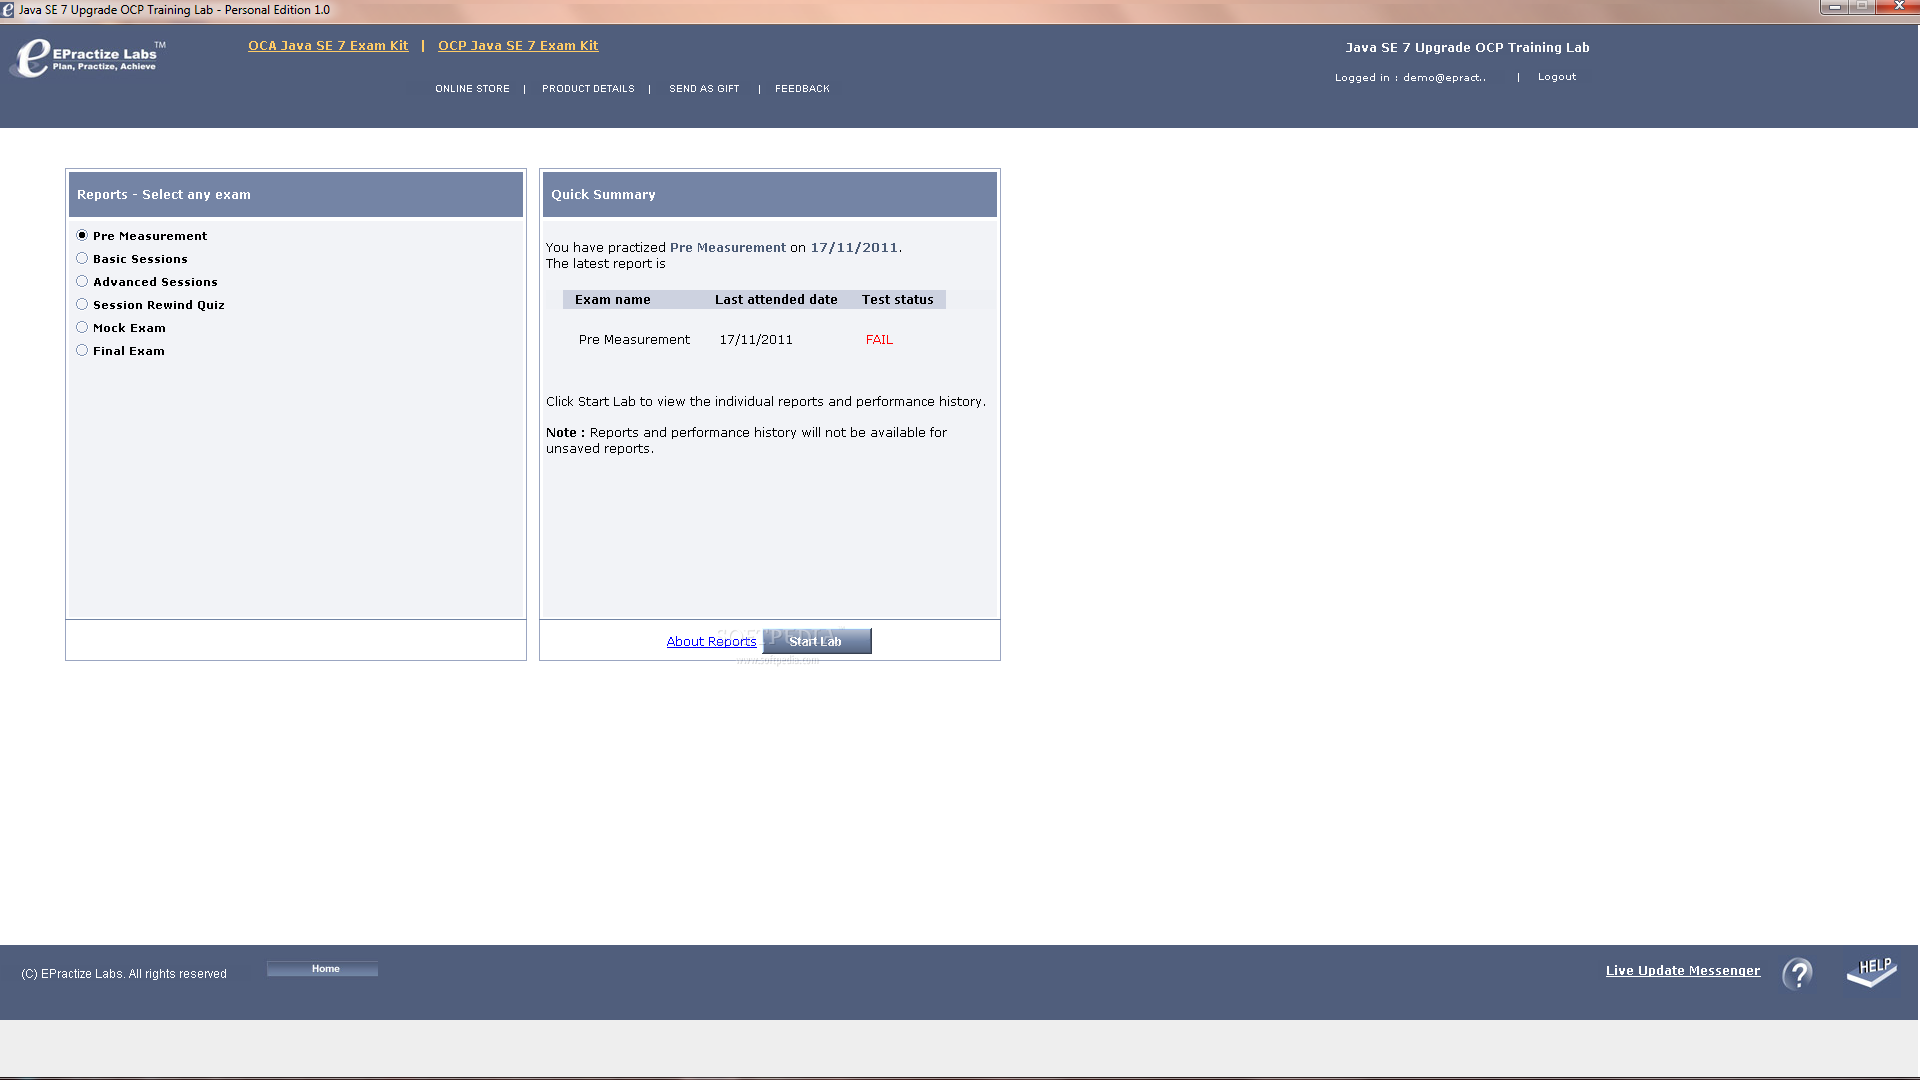
Task: Open the question mark help icon
Action: click(1797, 973)
